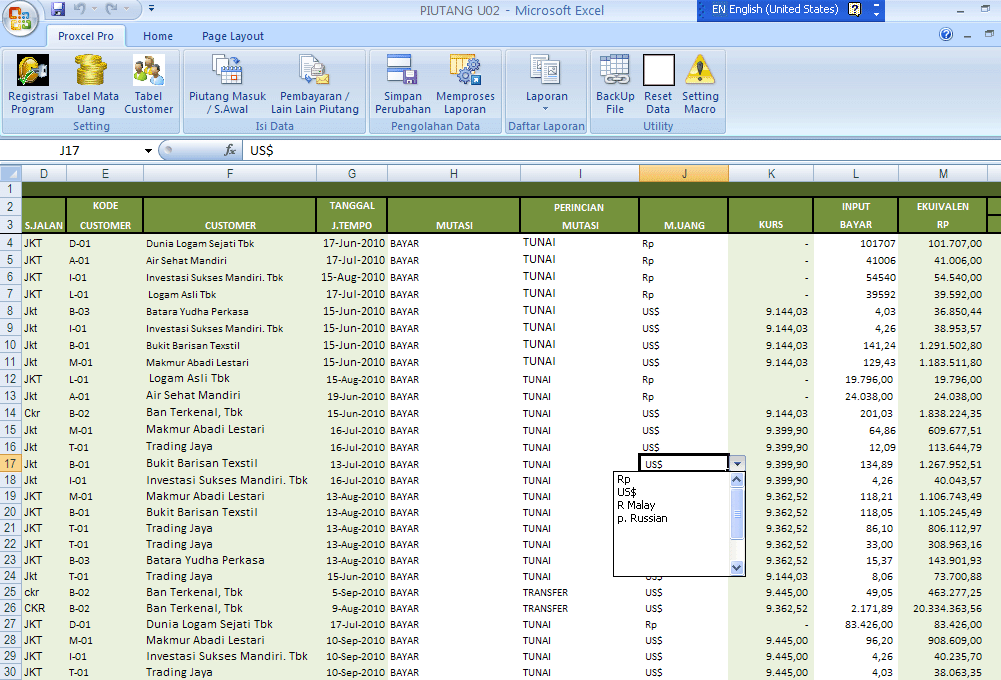
Task: Click the currency list scrollbar thumb
Action: click(737, 513)
